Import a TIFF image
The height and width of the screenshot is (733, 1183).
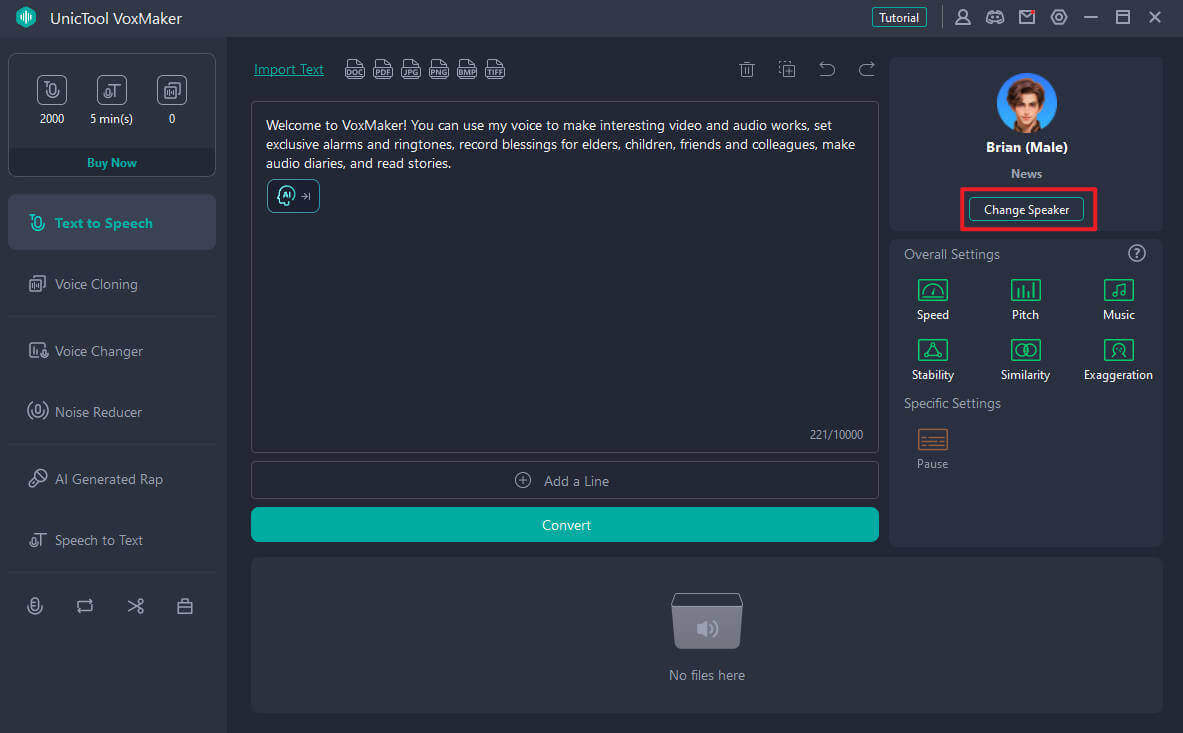(495, 69)
